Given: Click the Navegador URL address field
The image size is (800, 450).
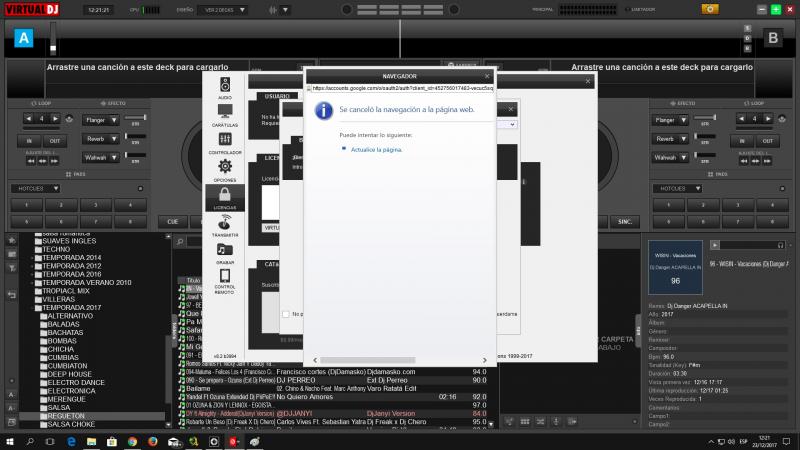Looking at the screenshot, I should (x=400, y=88).
